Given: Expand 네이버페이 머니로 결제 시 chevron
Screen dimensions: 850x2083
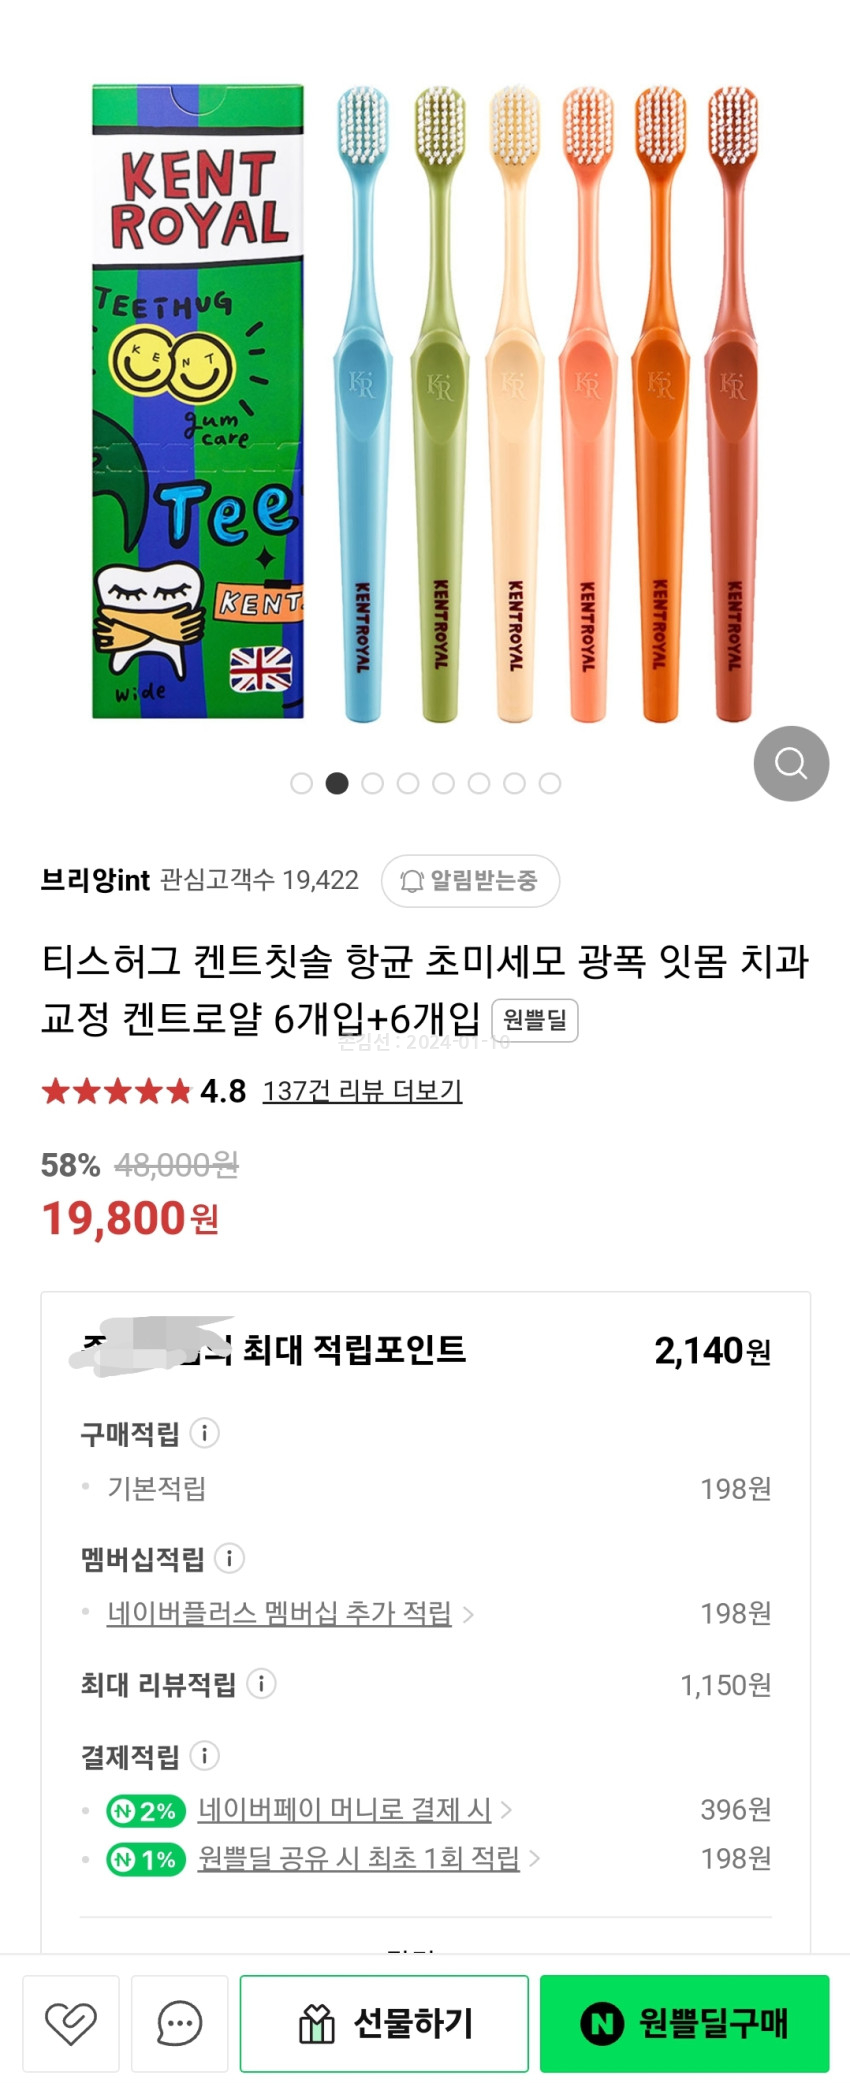Looking at the screenshot, I should point(506,1809).
